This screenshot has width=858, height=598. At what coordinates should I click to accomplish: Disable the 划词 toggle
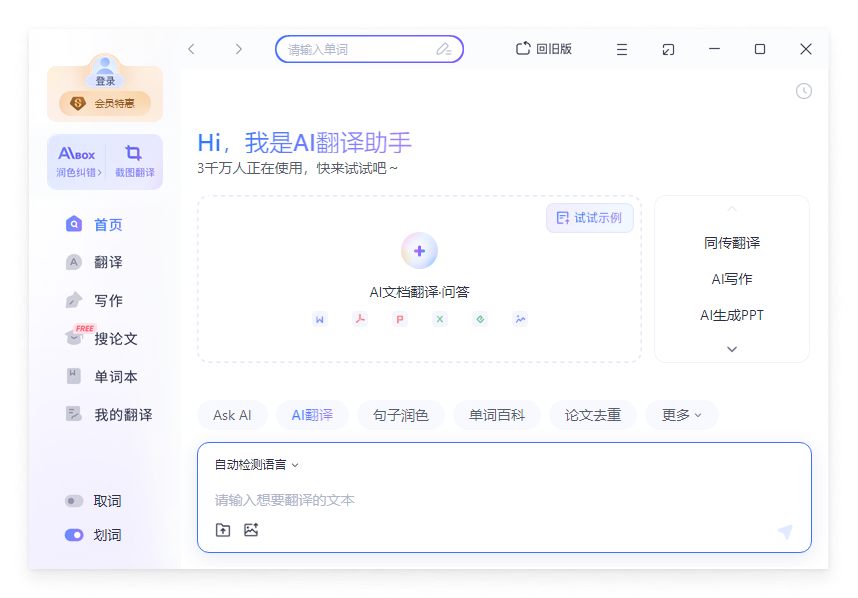(x=73, y=535)
